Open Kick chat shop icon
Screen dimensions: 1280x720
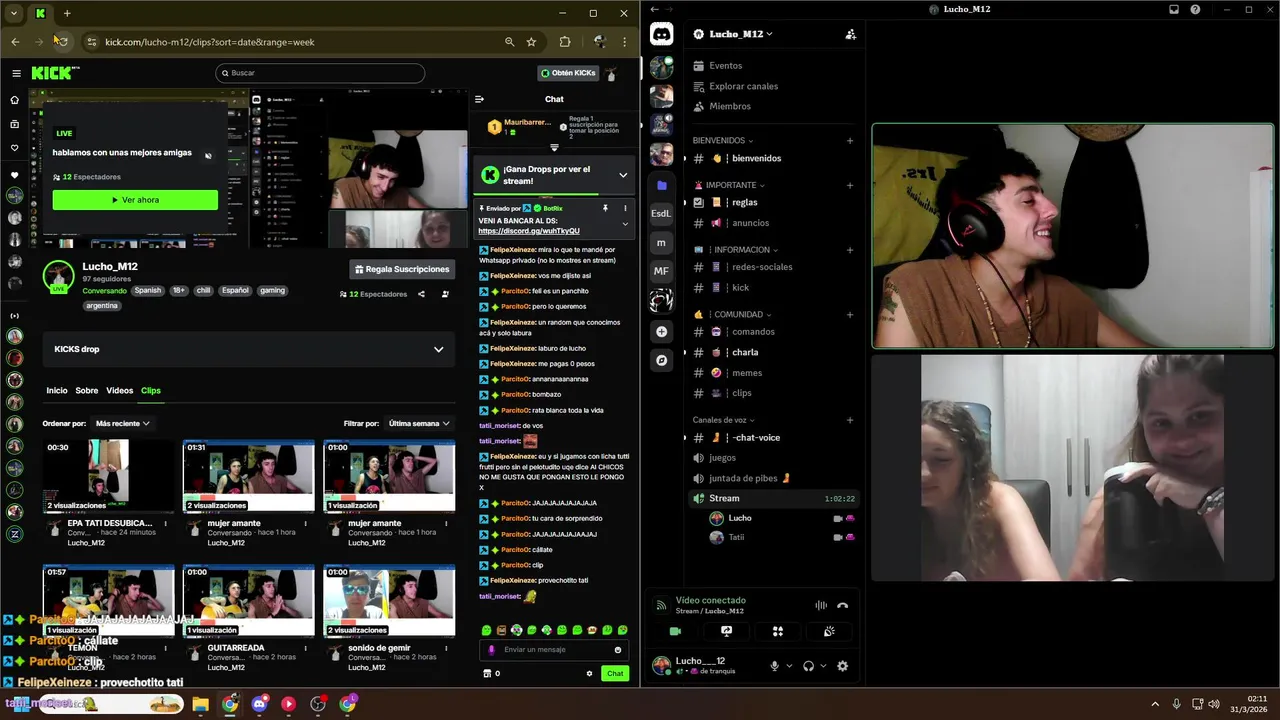click(486, 673)
